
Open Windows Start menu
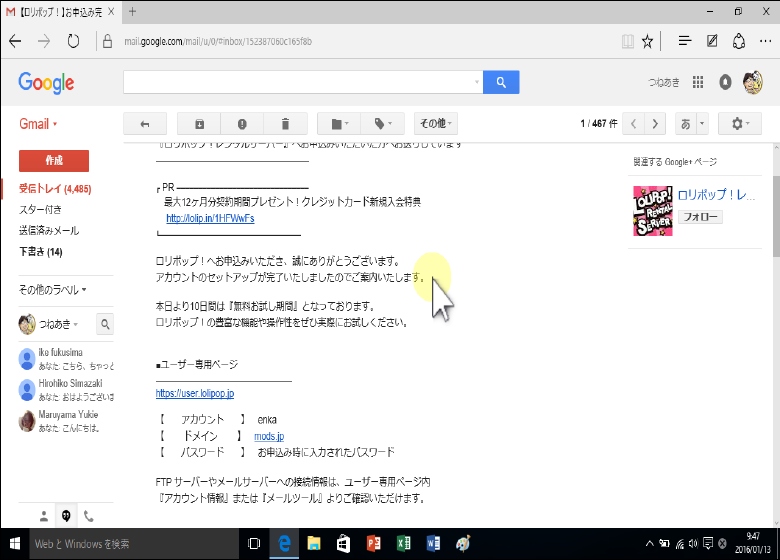point(14,544)
